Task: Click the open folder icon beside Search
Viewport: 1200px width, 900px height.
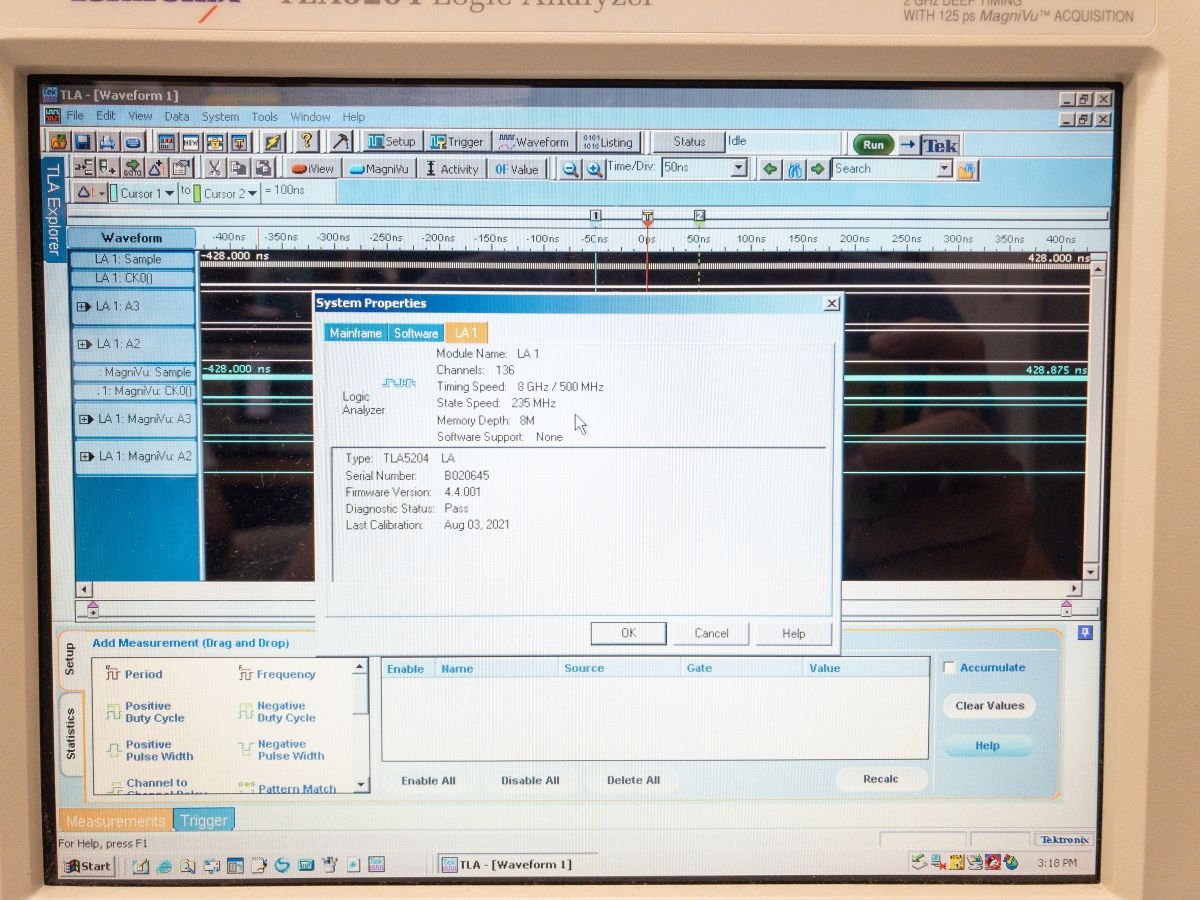Action: [966, 170]
